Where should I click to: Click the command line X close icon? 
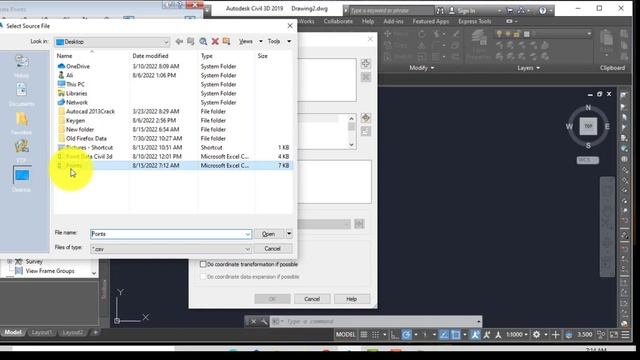click(253, 322)
